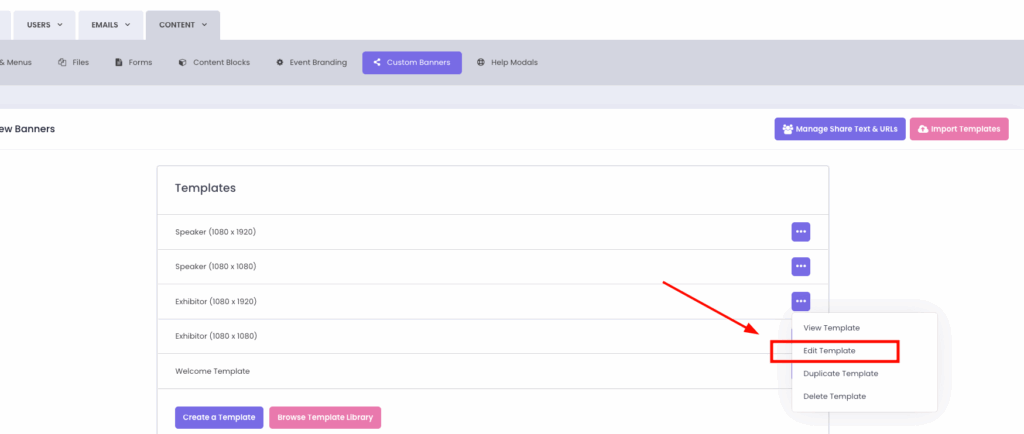The width and height of the screenshot is (1024, 434).
Task: Open three-dot menu for Speaker (1080 x 1920)
Action: coord(800,232)
